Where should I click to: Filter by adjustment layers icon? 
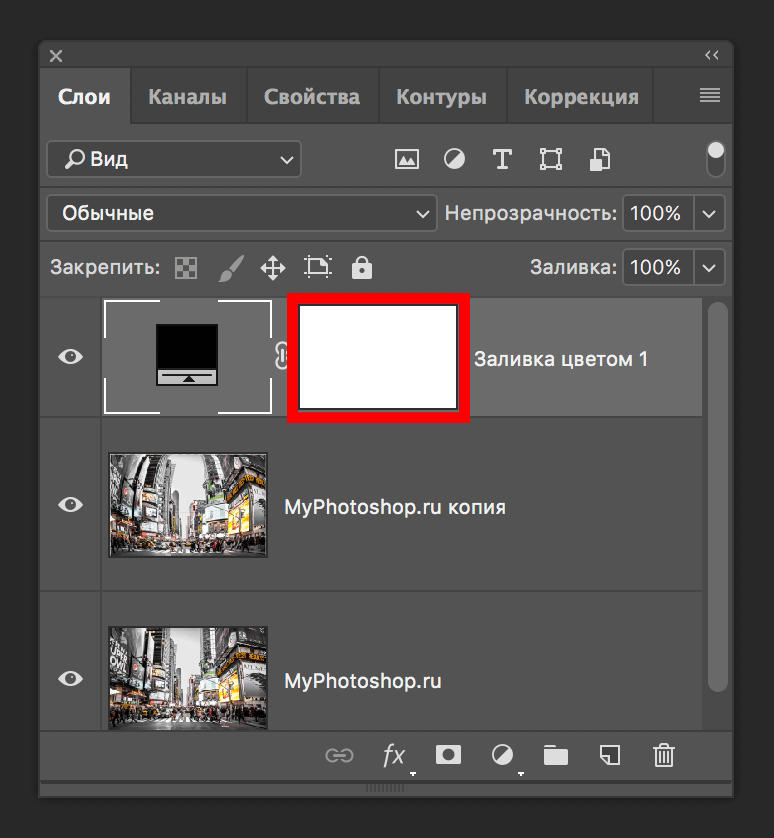point(454,159)
